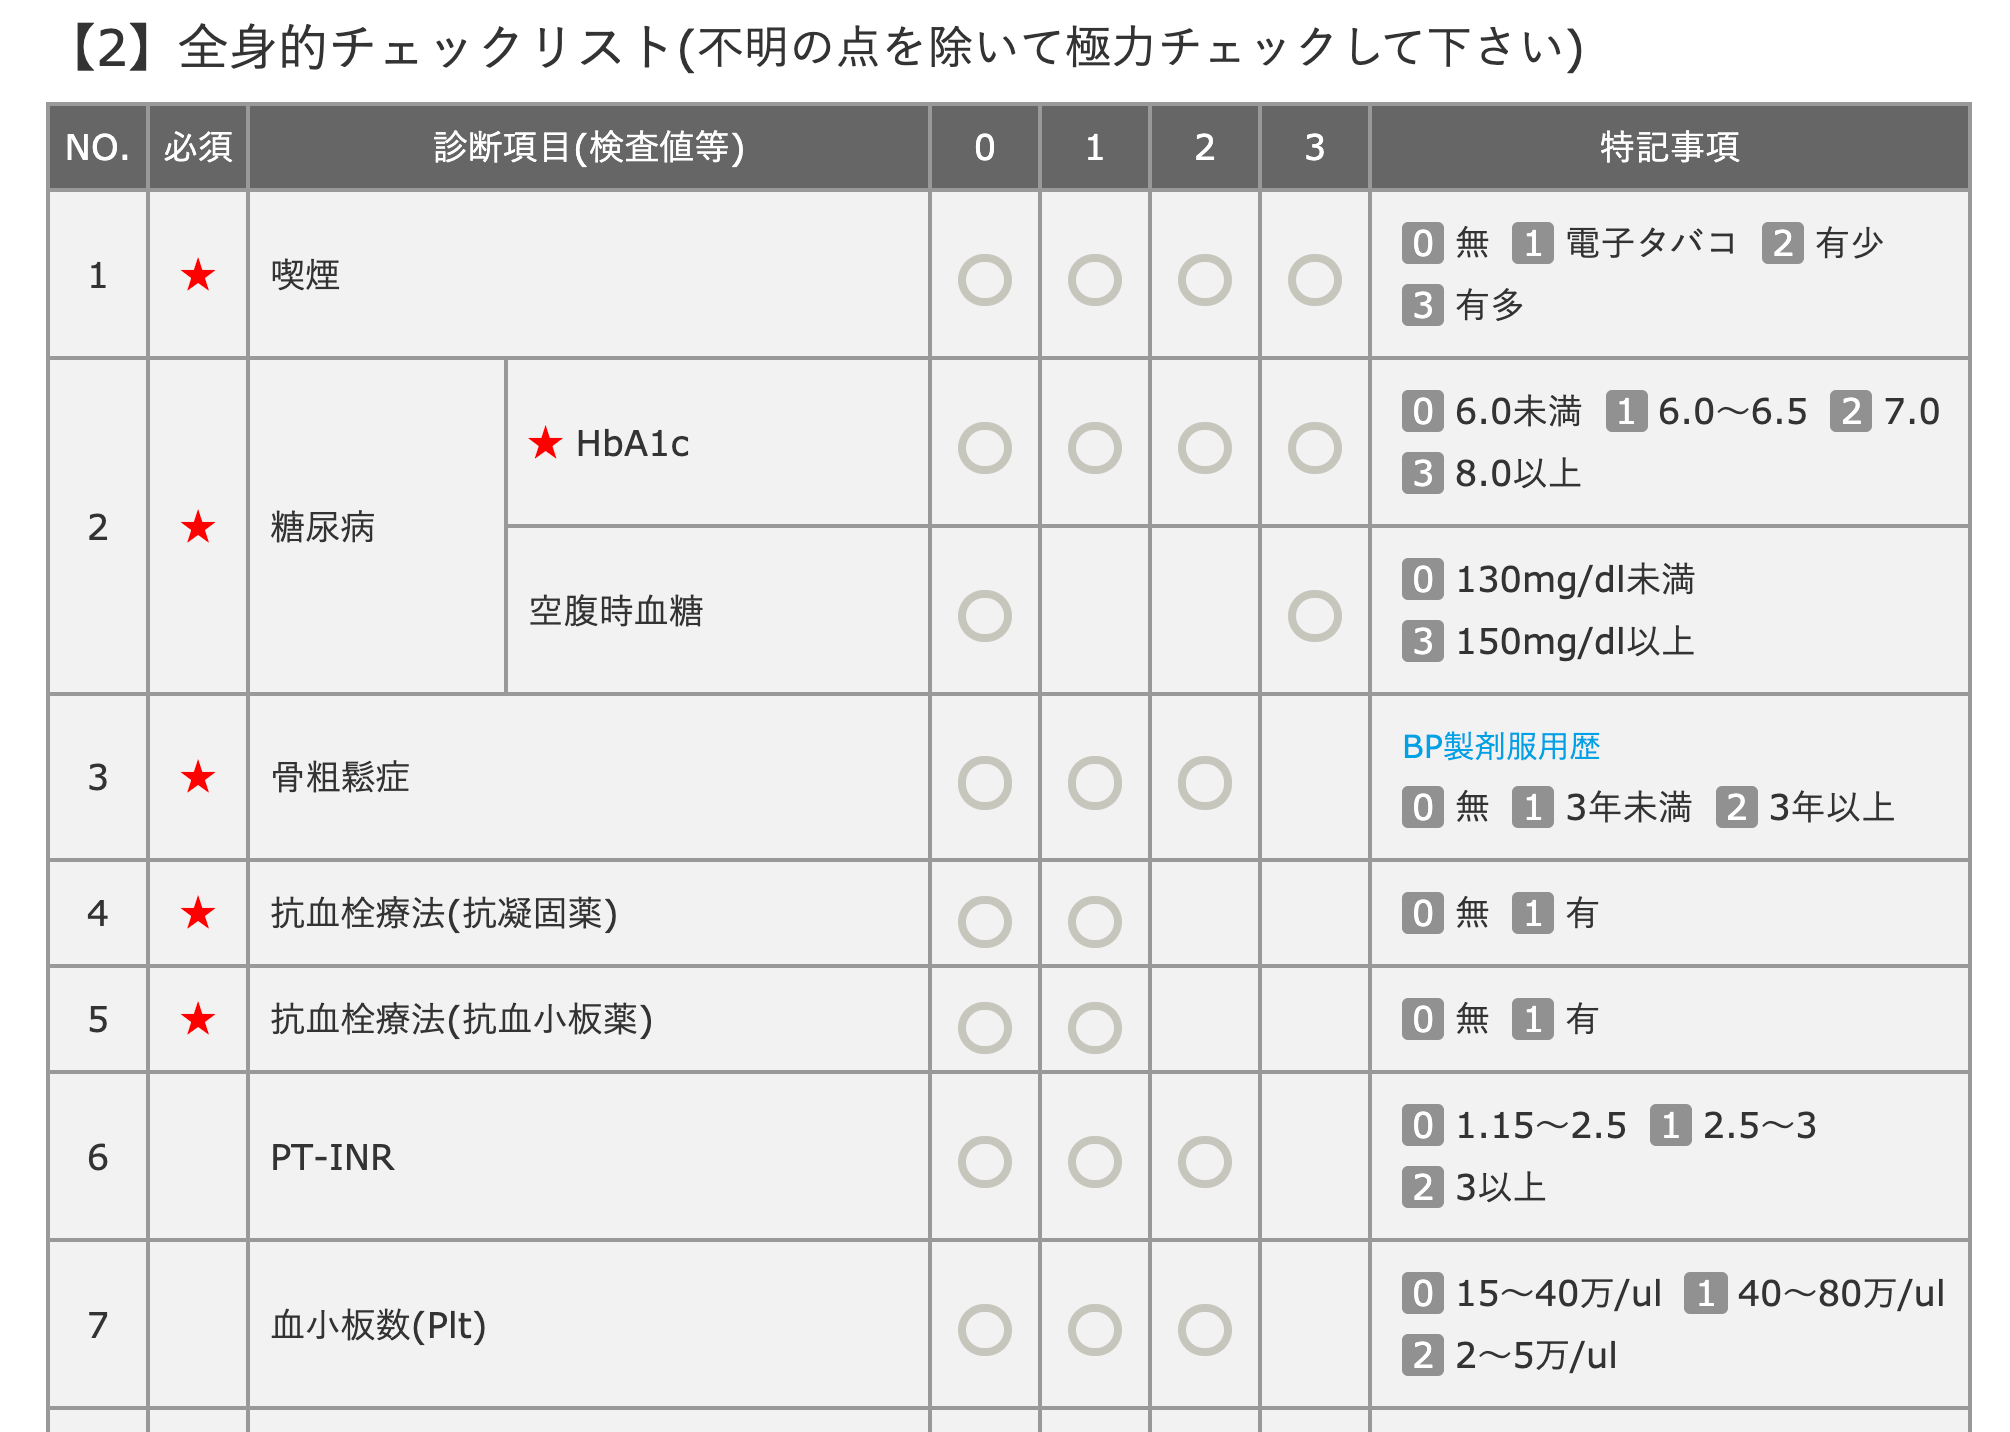Viewport: 2010px width, 1432px height.
Task: Select score 0 for 空腹時血糖
Action: 984,616
